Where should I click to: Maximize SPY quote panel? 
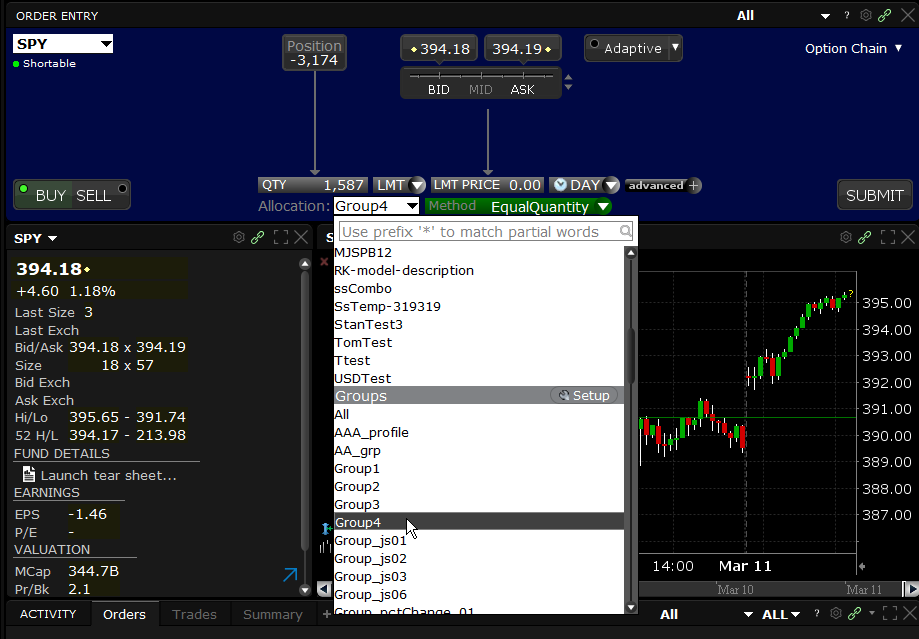(281, 237)
